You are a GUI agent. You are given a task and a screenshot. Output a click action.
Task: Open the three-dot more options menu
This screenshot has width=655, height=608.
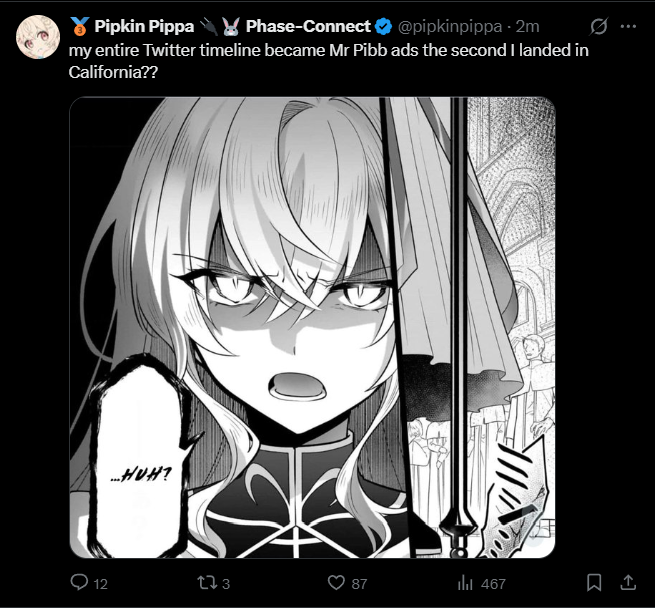point(630,26)
